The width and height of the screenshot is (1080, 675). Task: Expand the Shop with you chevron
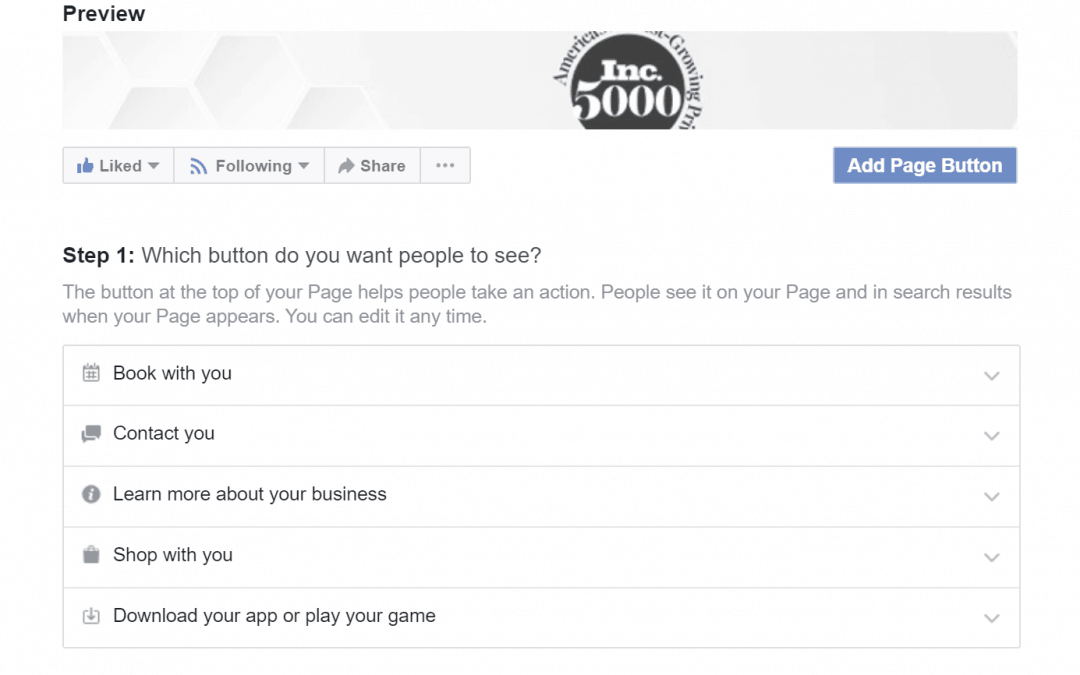point(991,557)
